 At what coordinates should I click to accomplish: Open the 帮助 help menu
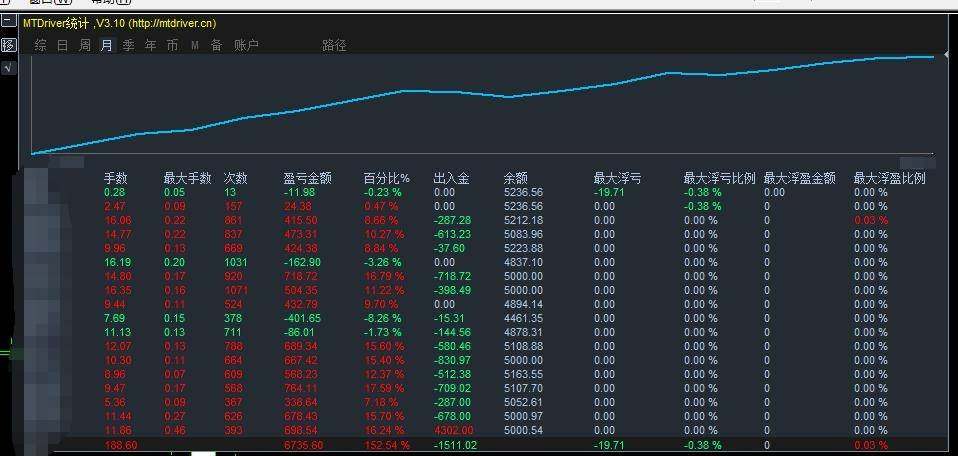(x=110, y=2)
